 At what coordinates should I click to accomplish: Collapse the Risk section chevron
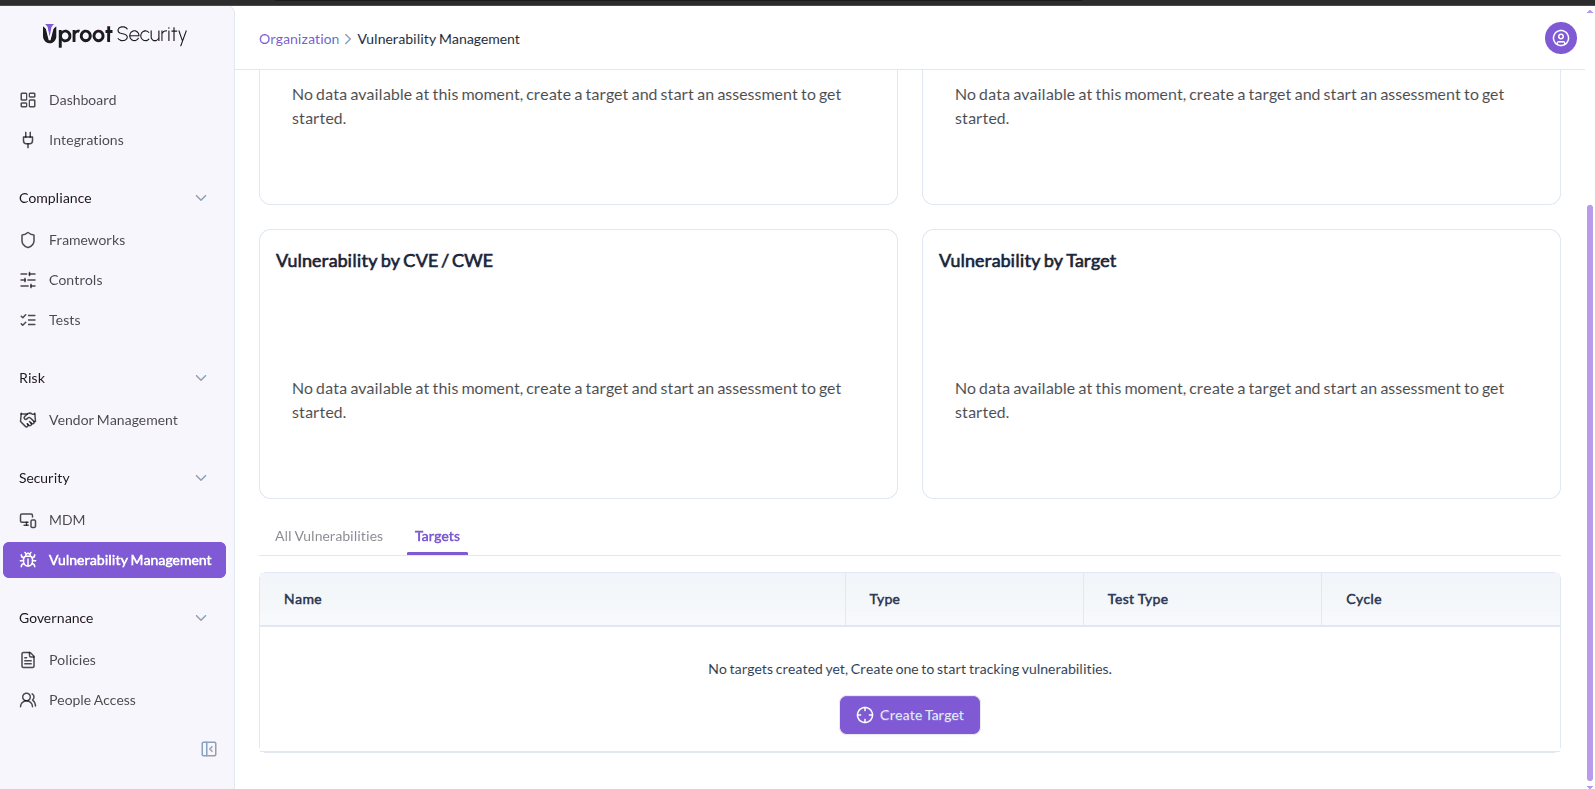201,378
